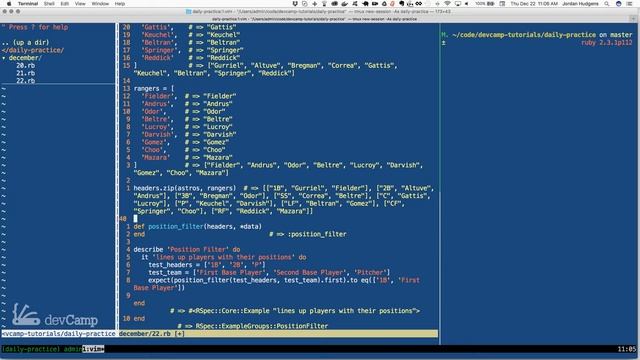Select the </daily-practice/ root entry

33,50
